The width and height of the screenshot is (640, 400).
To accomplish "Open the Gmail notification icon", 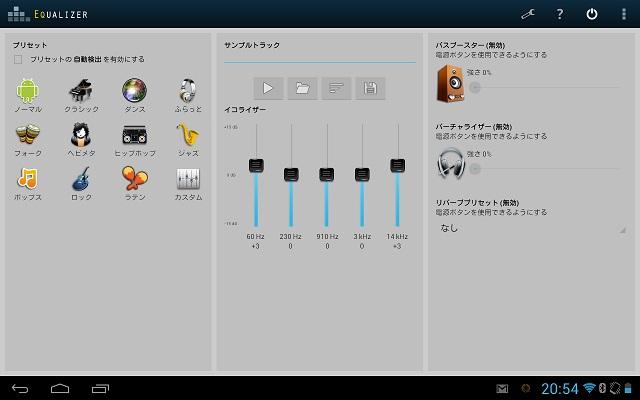I will point(502,389).
